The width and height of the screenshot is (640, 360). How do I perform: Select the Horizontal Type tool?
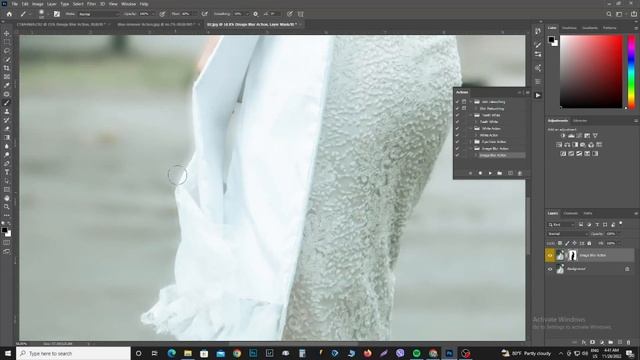click(7, 172)
